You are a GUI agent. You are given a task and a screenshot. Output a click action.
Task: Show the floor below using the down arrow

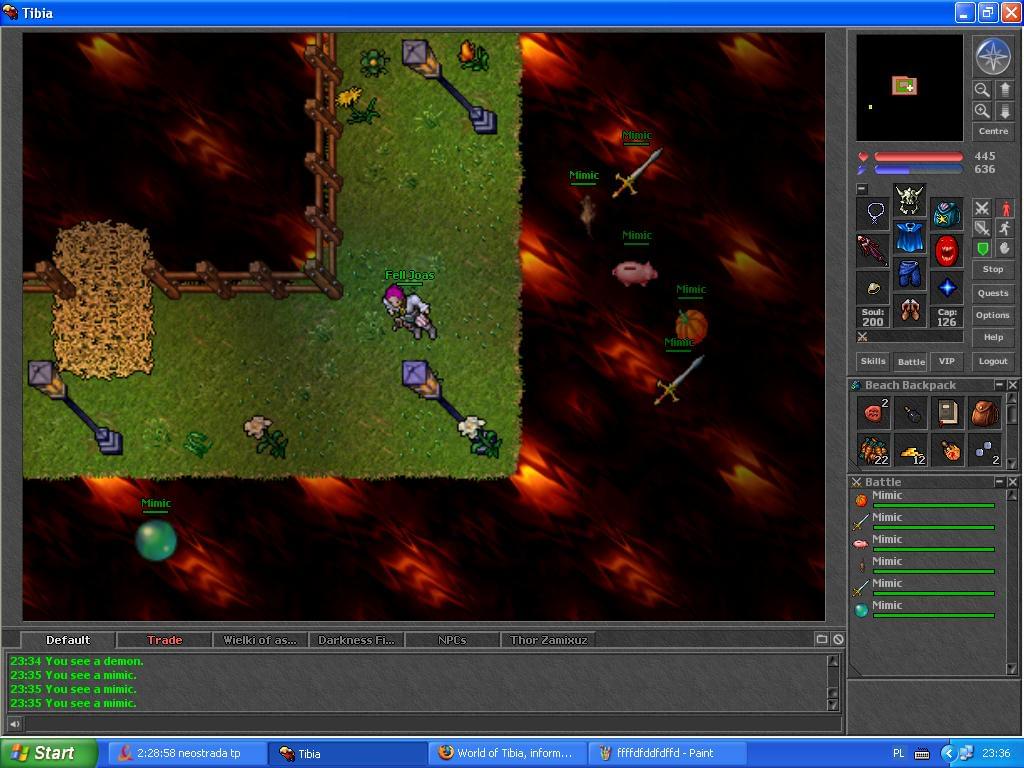point(1004,111)
